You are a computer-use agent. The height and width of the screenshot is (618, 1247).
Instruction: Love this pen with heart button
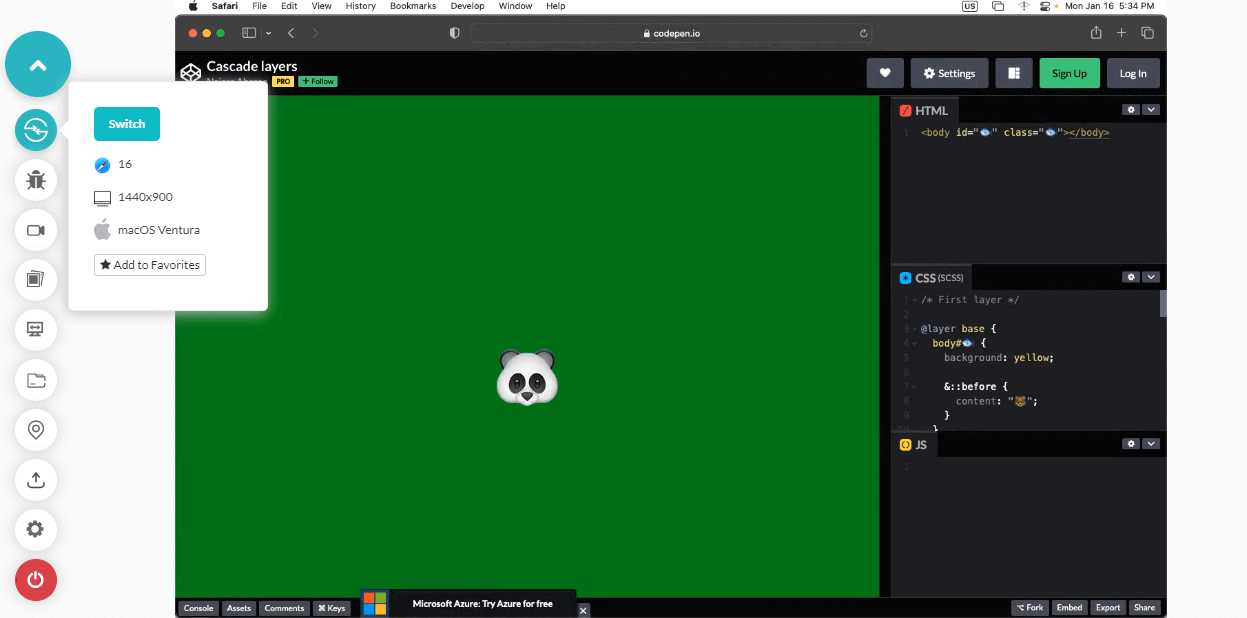tap(885, 73)
